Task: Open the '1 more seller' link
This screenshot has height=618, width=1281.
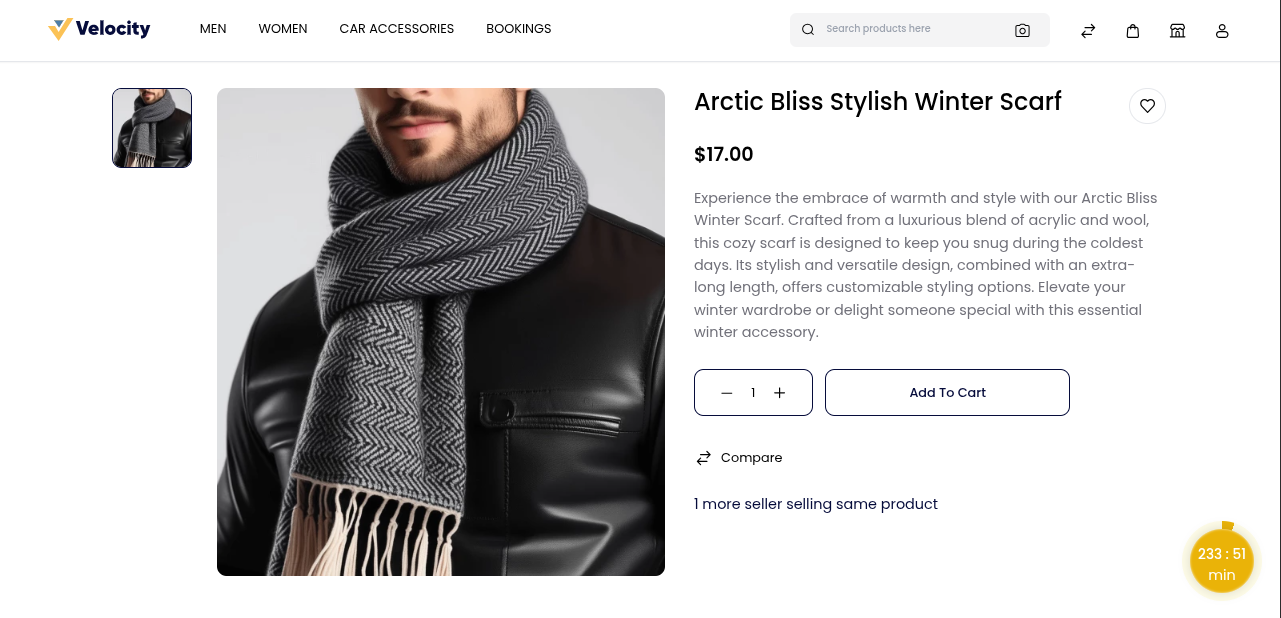Action: 816,504
